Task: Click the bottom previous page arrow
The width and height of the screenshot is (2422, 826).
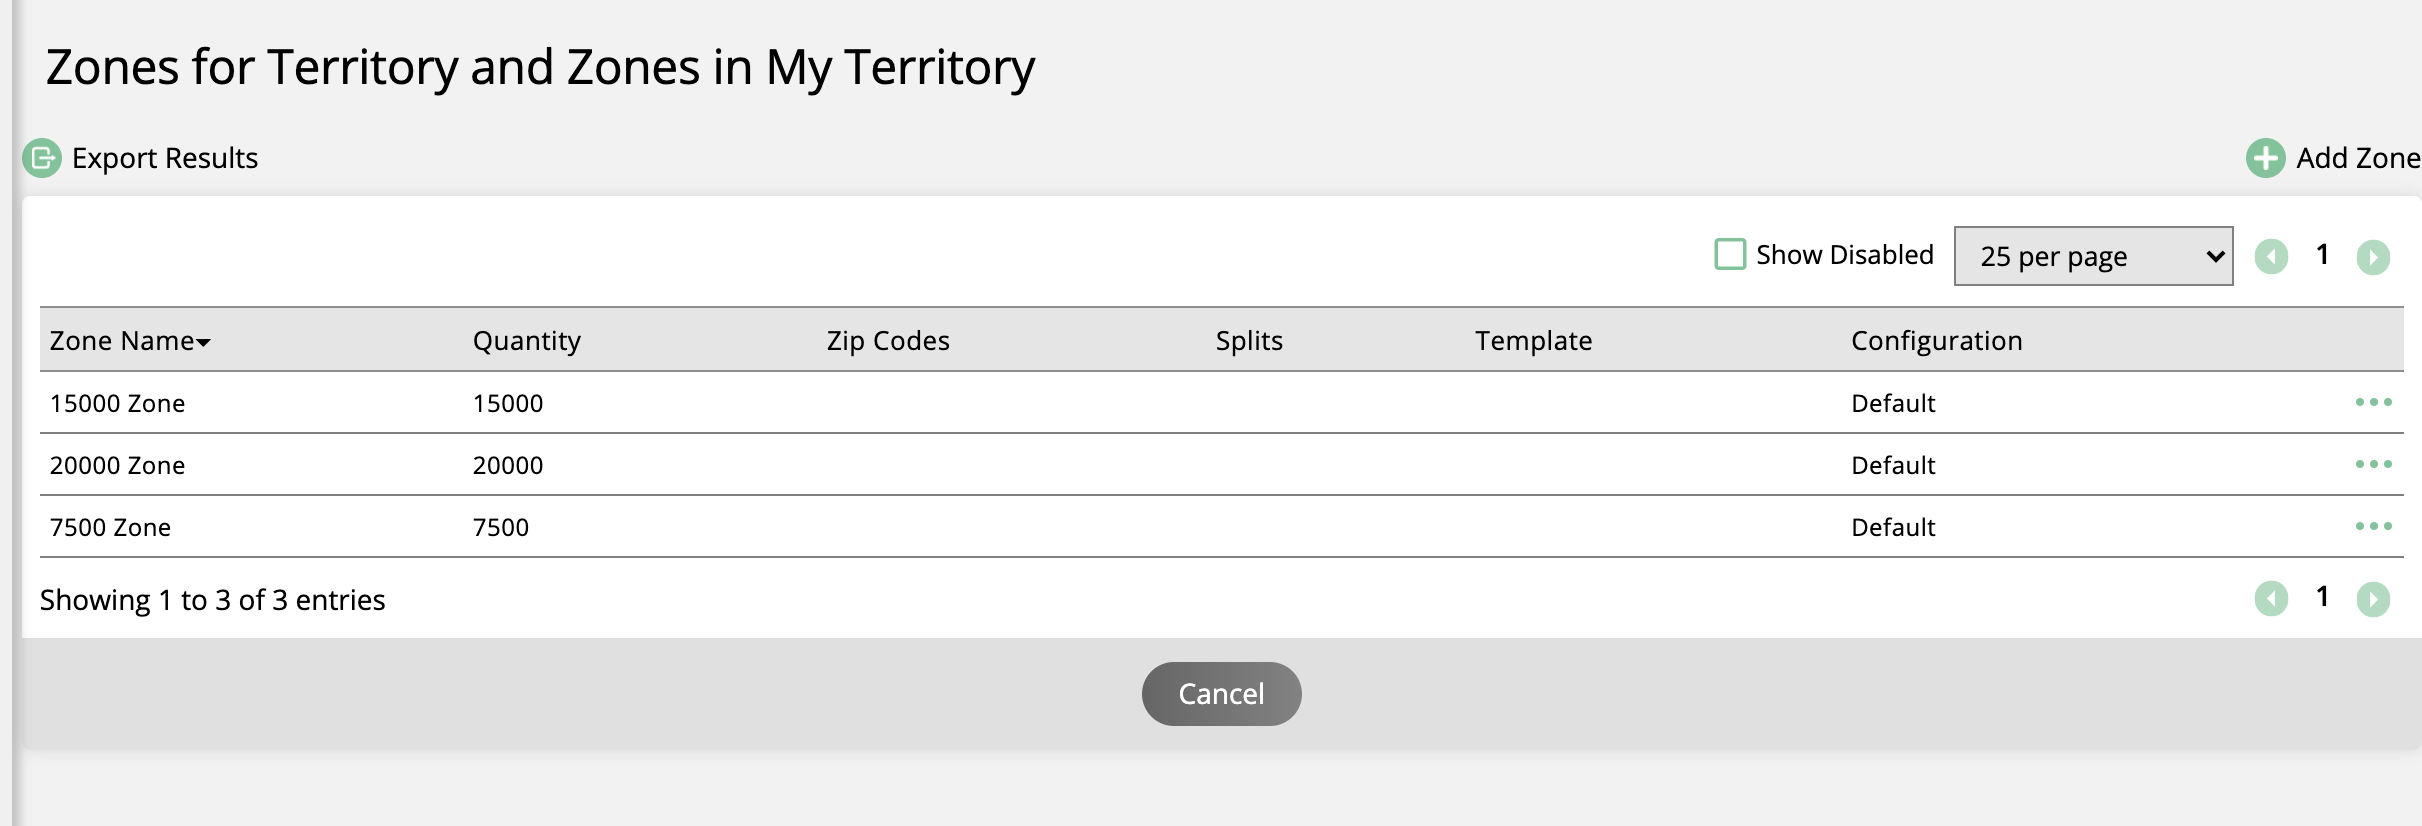Action: point(2272,598)
